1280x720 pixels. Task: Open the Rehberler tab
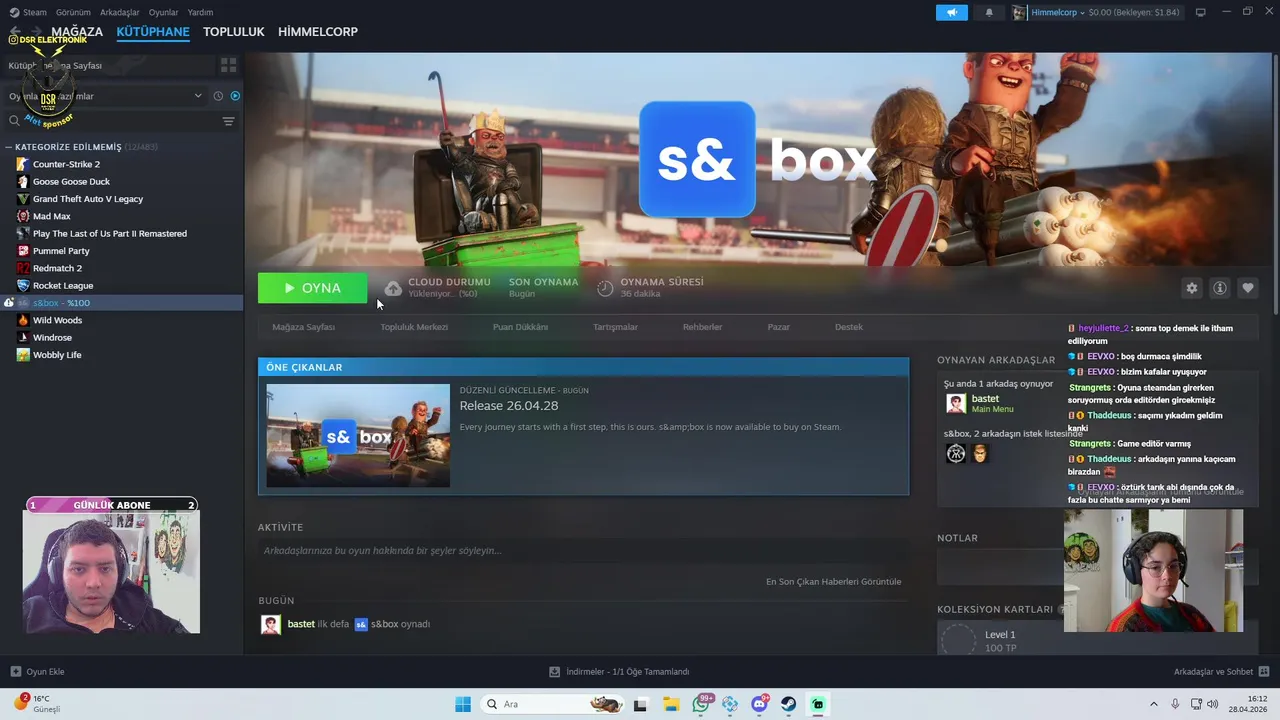point(702,327)
